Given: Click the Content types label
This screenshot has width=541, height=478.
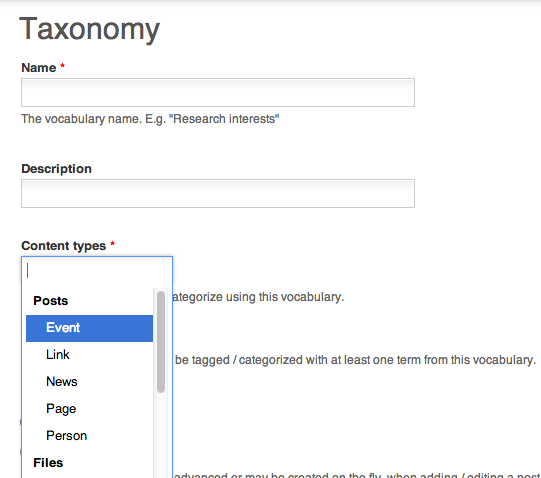Looking at the screenshot, I should [x=63, y=246].
